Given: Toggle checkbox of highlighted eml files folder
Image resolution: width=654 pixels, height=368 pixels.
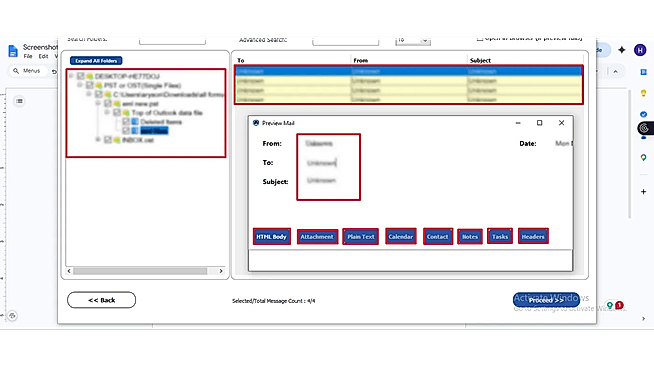Looking at the screenshot, I should pos(126,131).
